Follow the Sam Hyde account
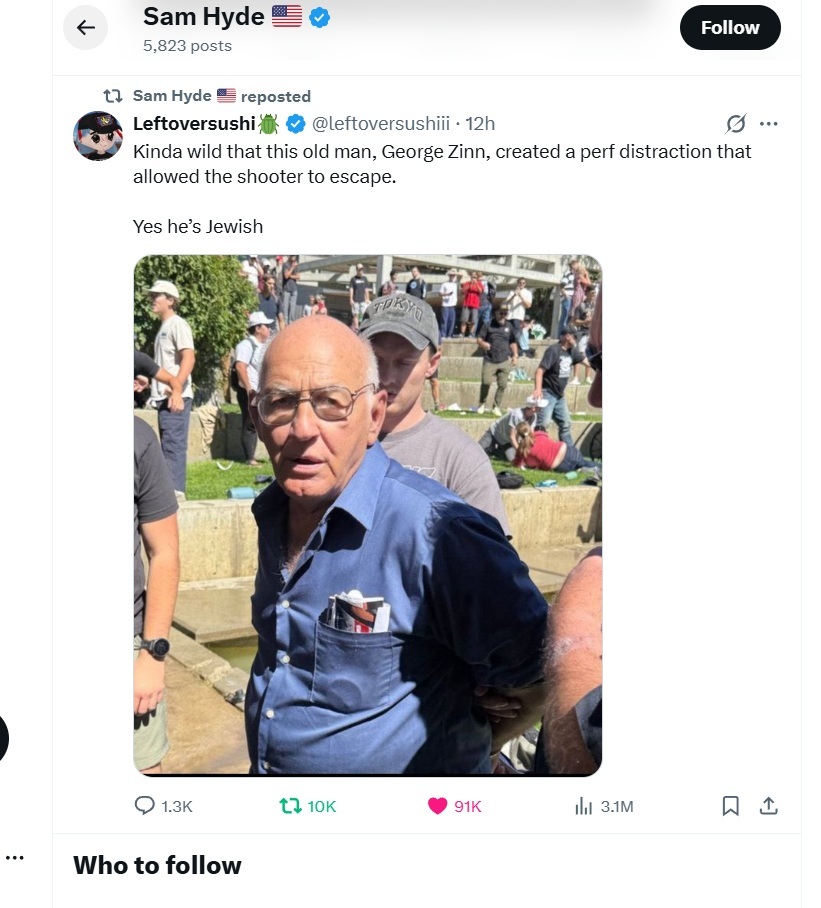821x908 pixels. 730,27
